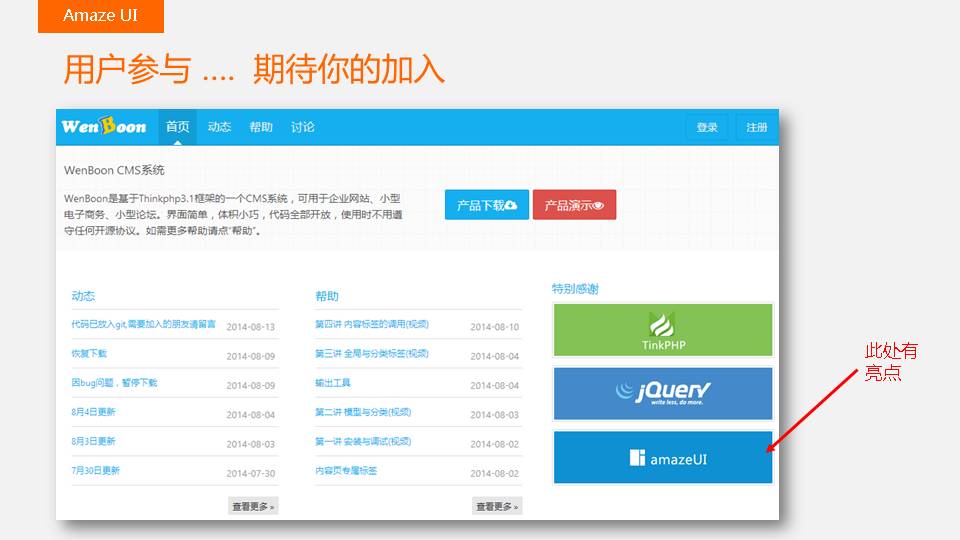Open the amazeUI sponsor banner
960x540 pixels.
(x=663, y=458)
